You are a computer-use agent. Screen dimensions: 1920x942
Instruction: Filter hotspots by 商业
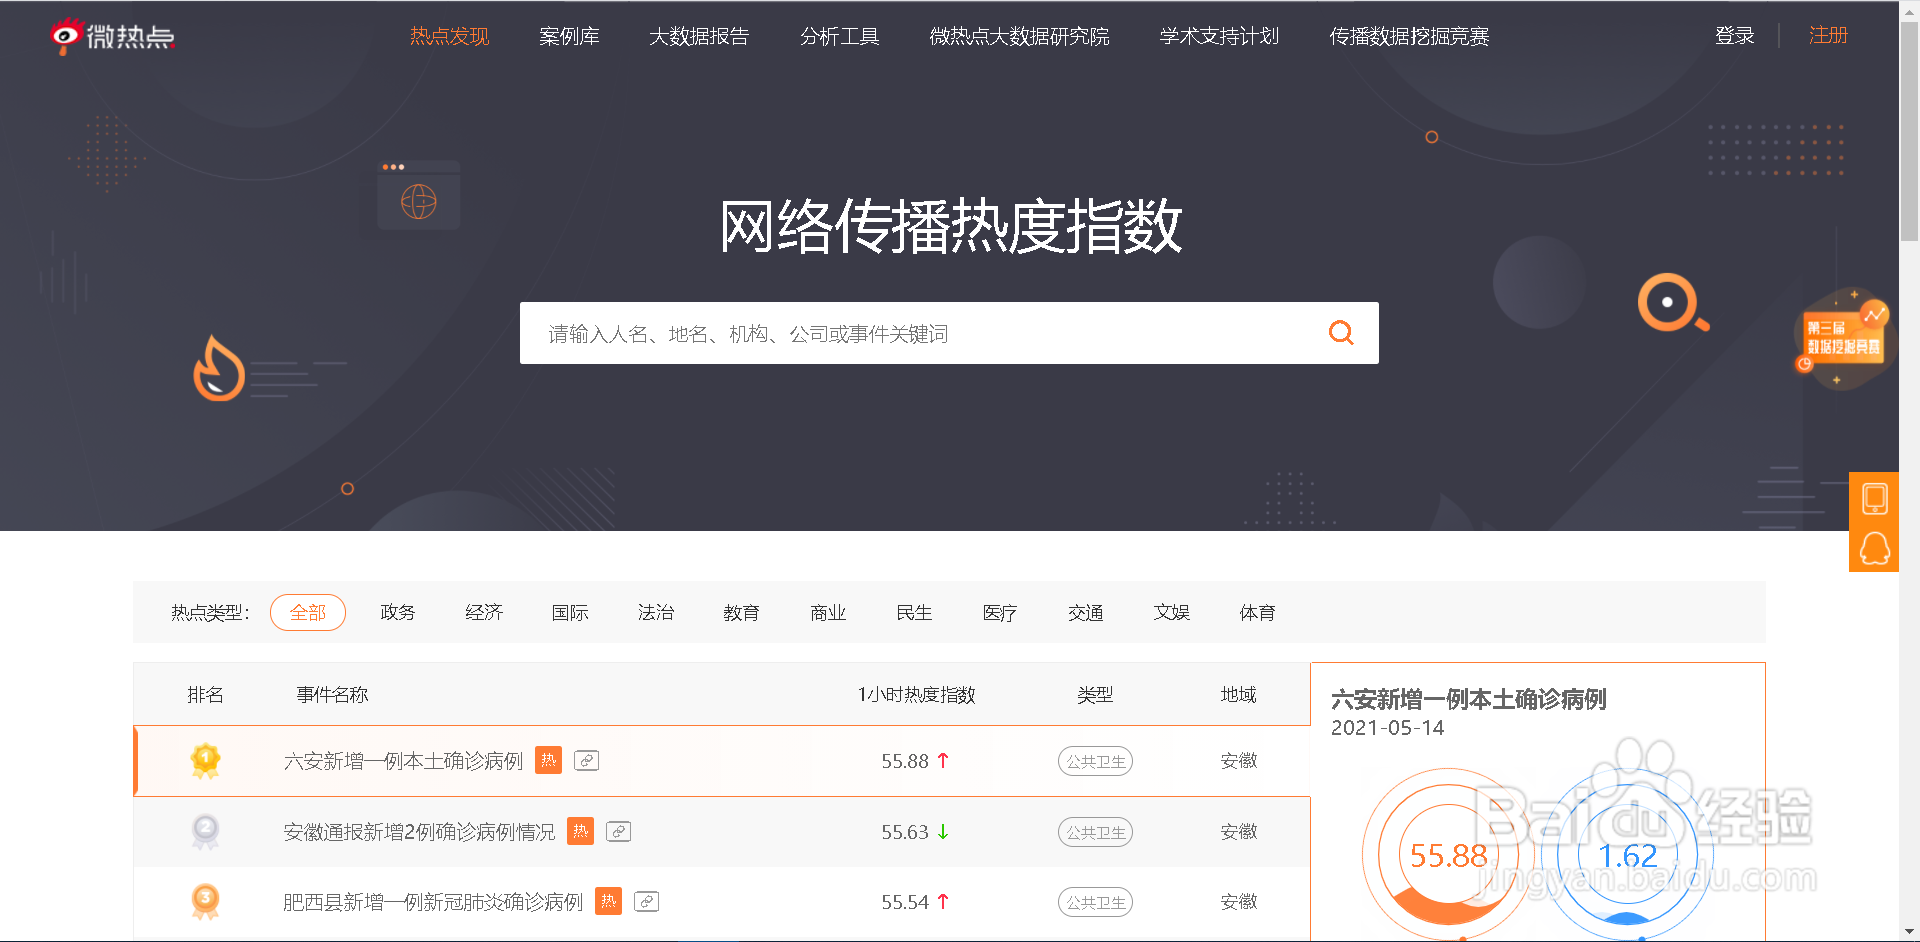(x=828, y=613)
